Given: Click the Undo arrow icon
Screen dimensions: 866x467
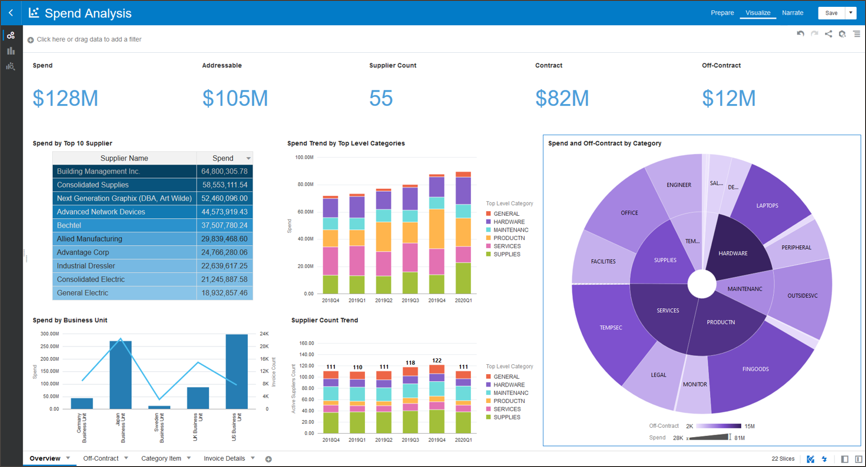Looking at the screenshot, I should point(800,34).
